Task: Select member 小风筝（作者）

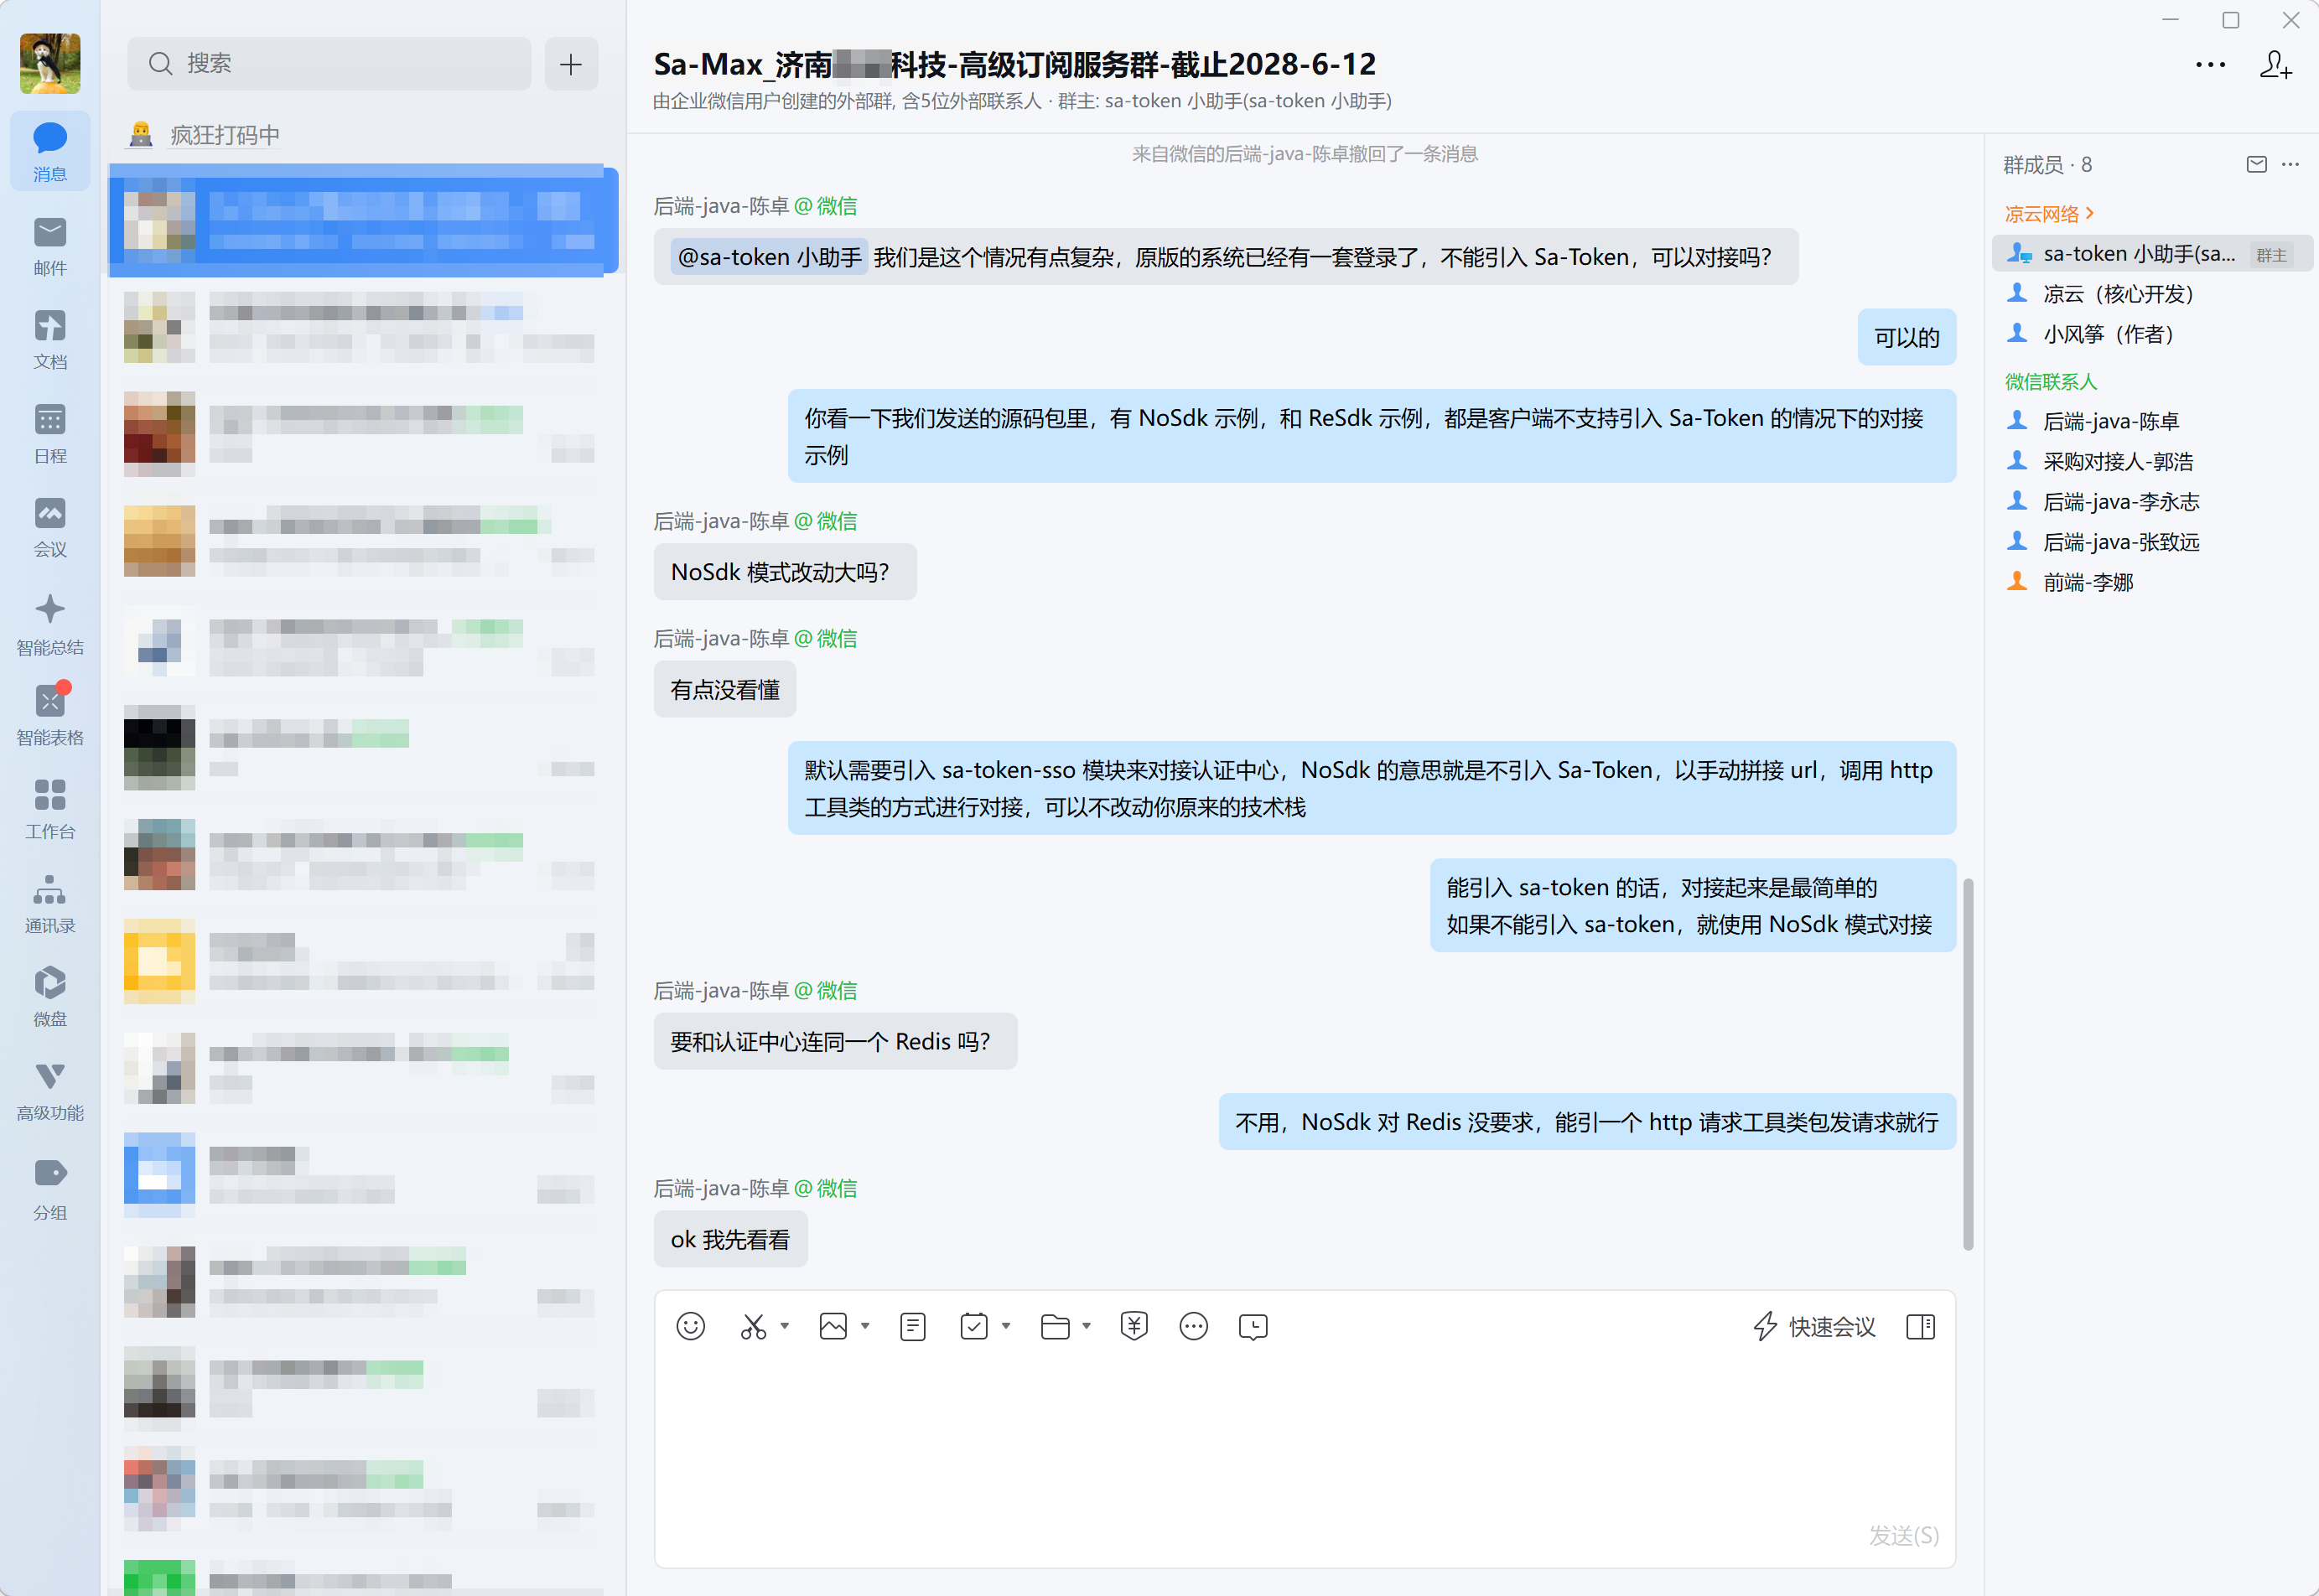Action: (x=2153, y=334)
